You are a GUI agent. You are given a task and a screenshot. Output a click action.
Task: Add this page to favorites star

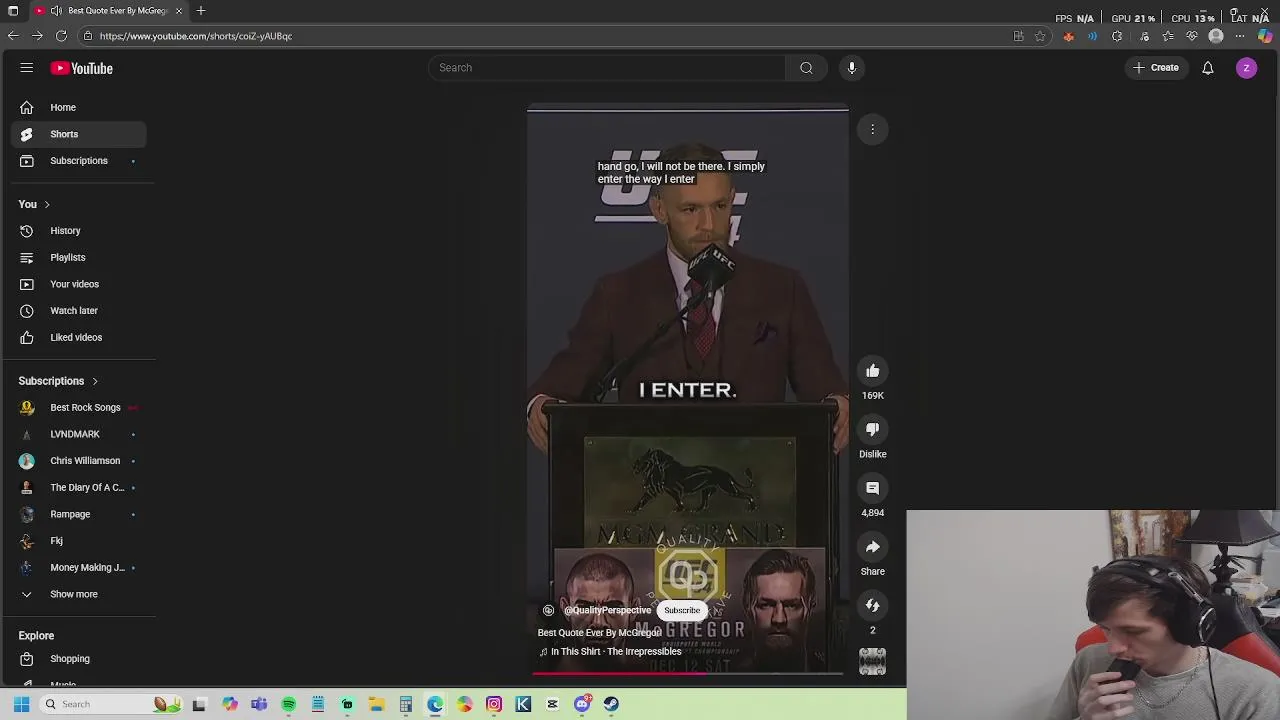pos(1040,36)
